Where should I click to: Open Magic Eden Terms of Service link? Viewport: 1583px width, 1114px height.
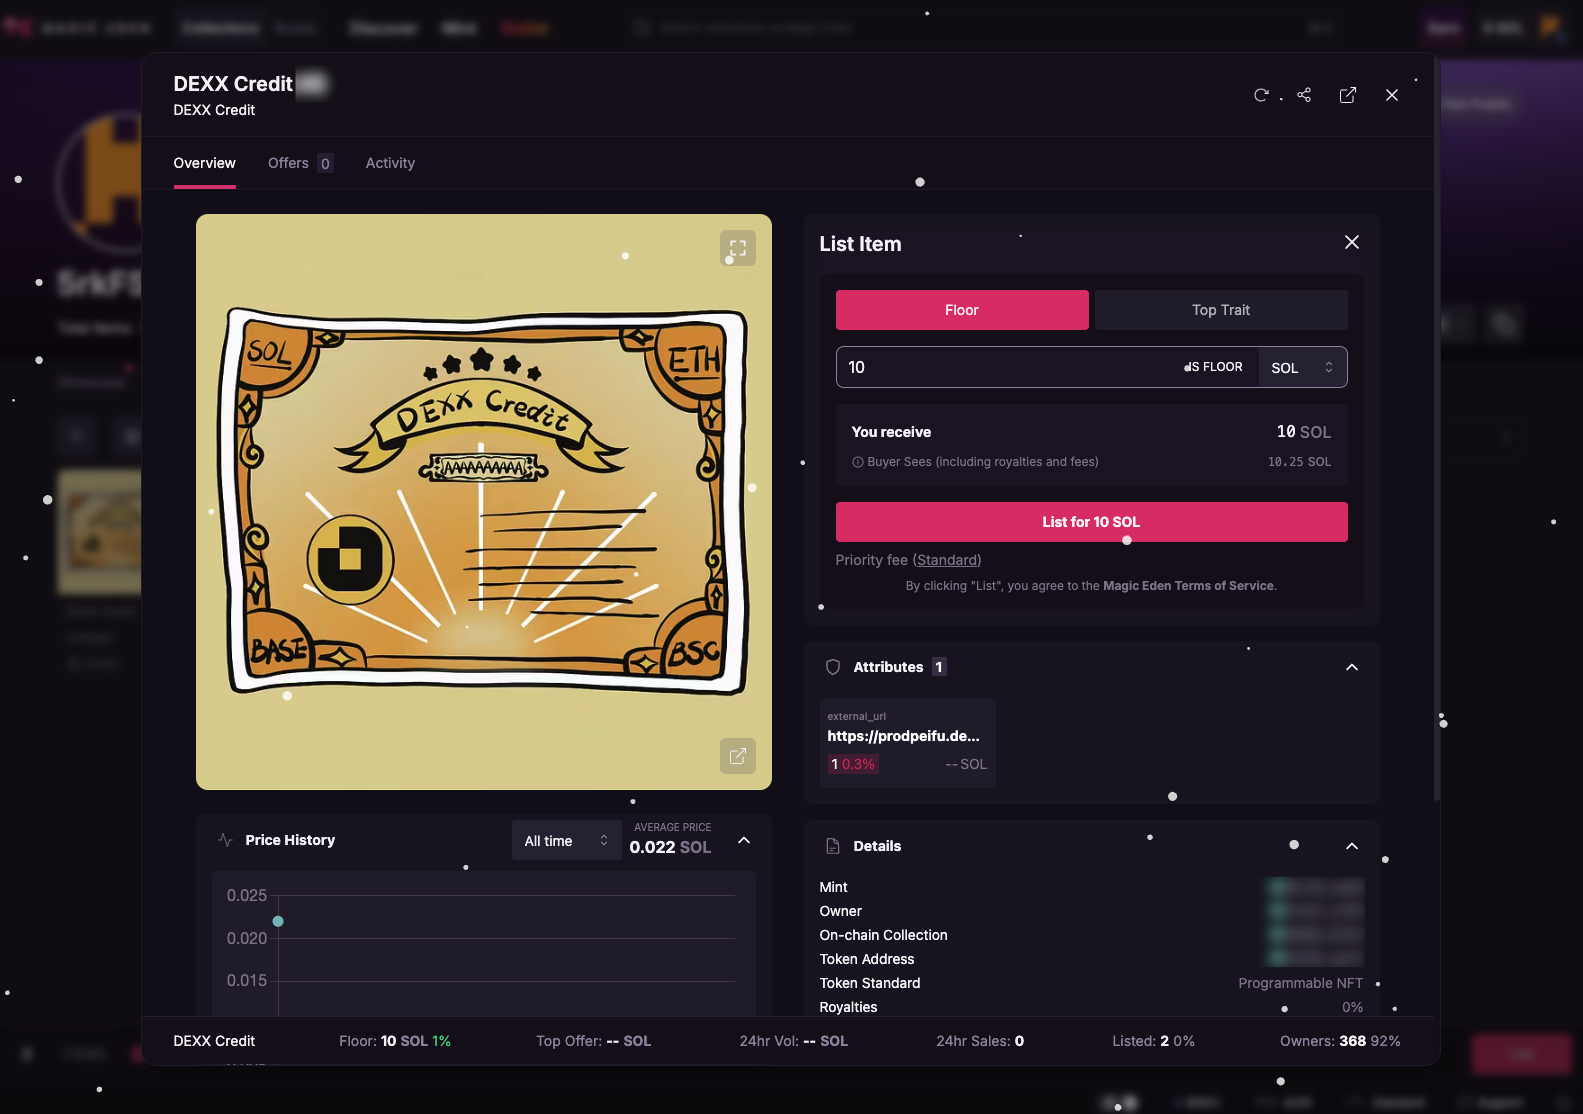[1189, 586]
